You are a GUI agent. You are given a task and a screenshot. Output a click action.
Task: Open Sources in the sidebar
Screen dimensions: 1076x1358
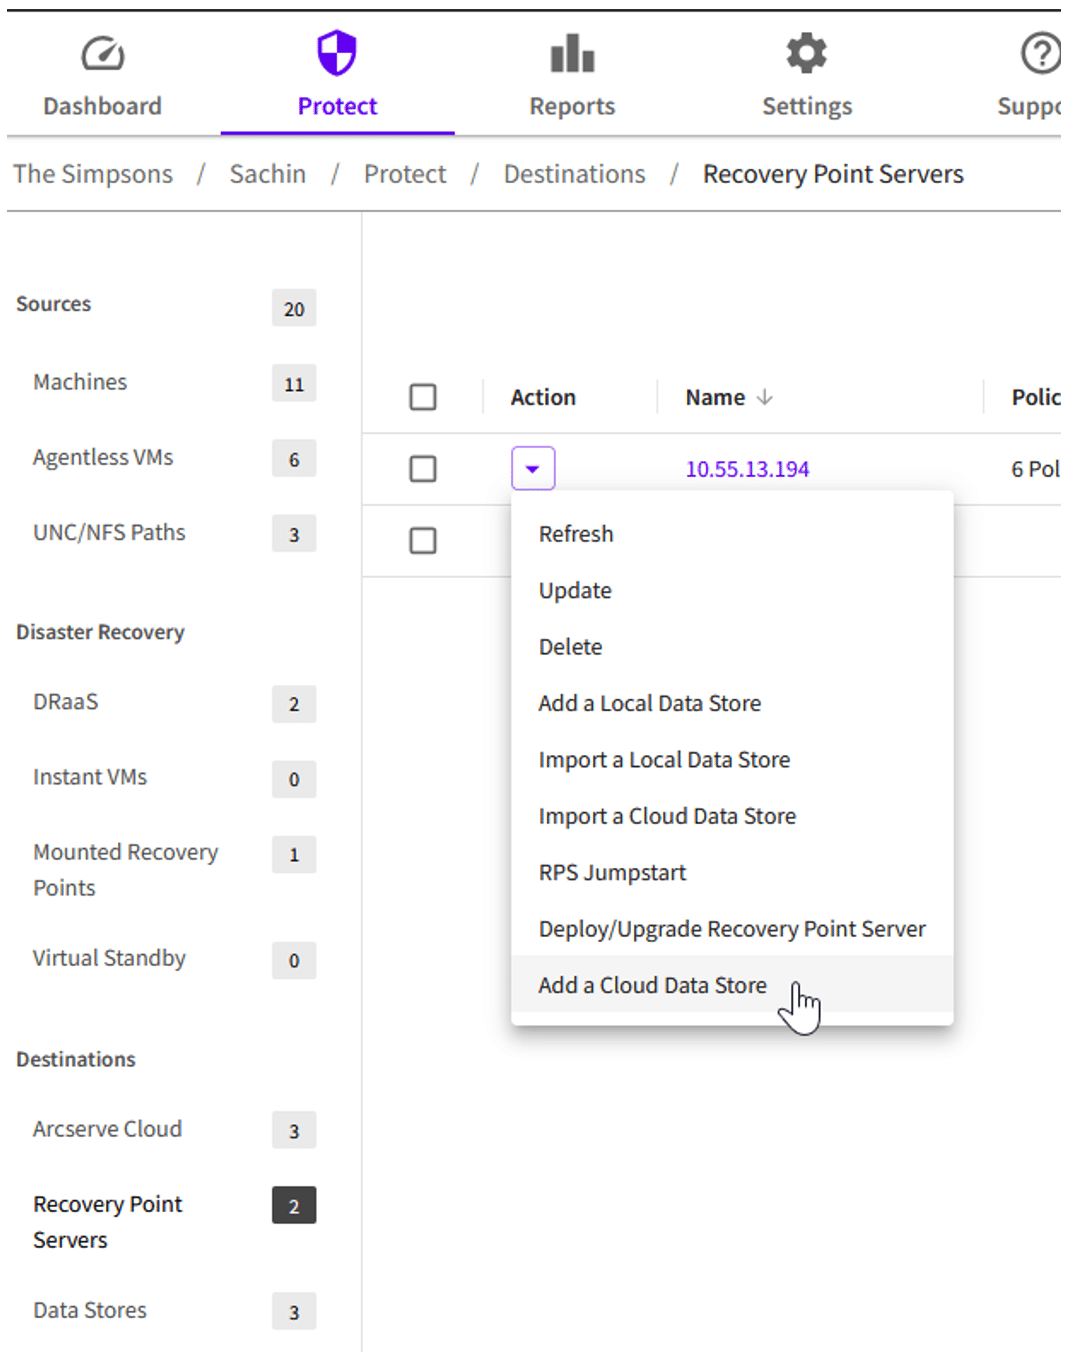coord(54,304)
